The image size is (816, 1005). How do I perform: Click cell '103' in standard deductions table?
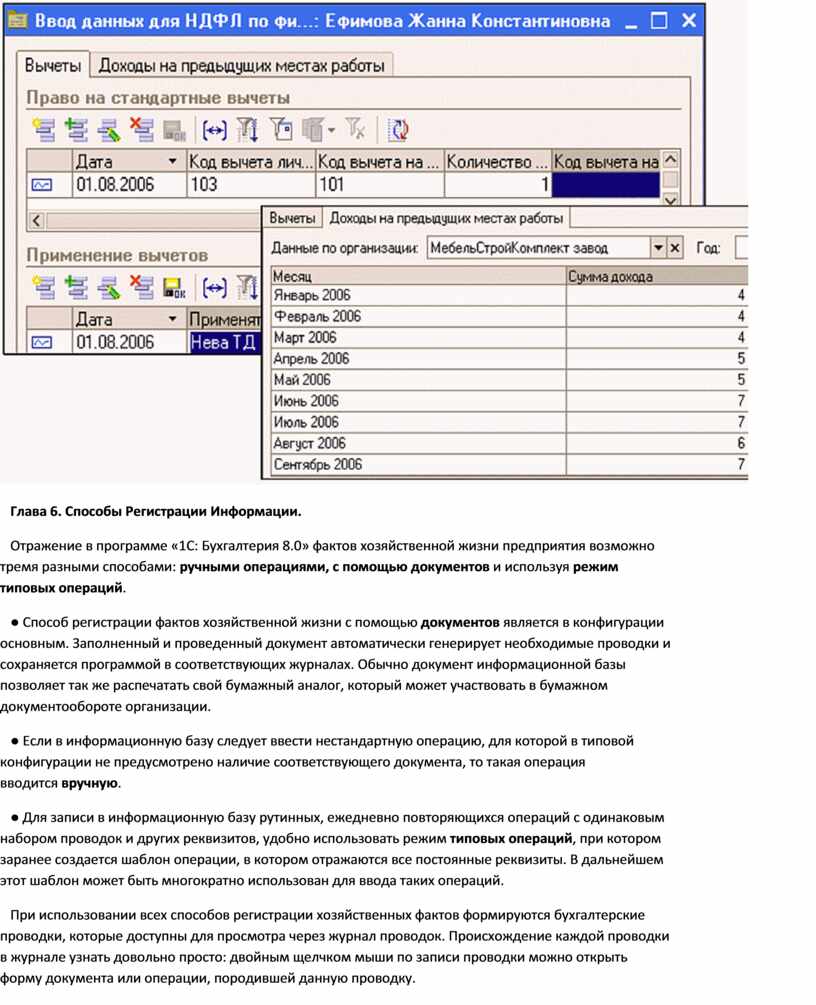[x=251, y=185]
